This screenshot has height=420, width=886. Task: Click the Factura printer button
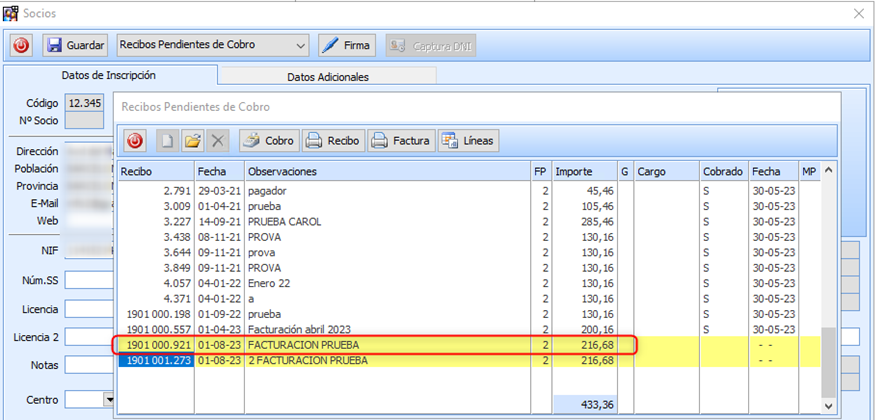click(400, 141)
